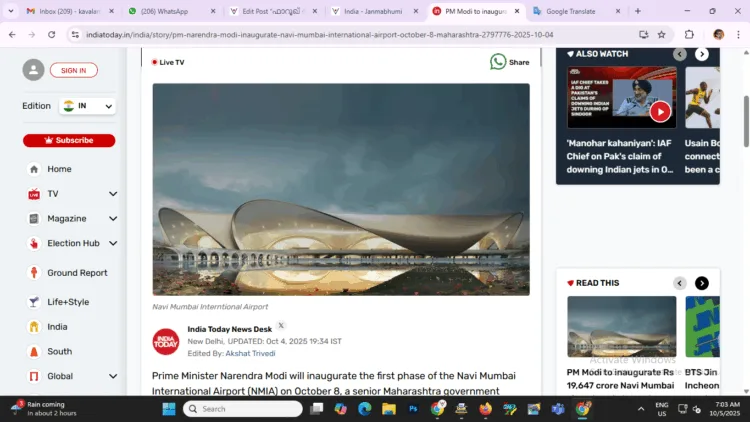Expand the TV menu chevron
750x422 pixels.
click(113, 194)
